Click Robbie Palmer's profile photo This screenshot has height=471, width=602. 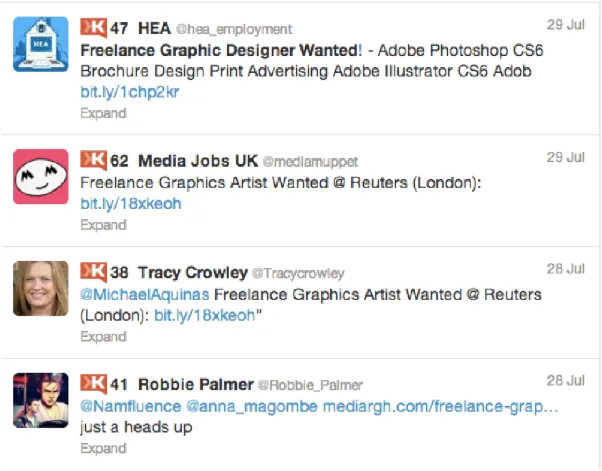(x=41, y=401)
